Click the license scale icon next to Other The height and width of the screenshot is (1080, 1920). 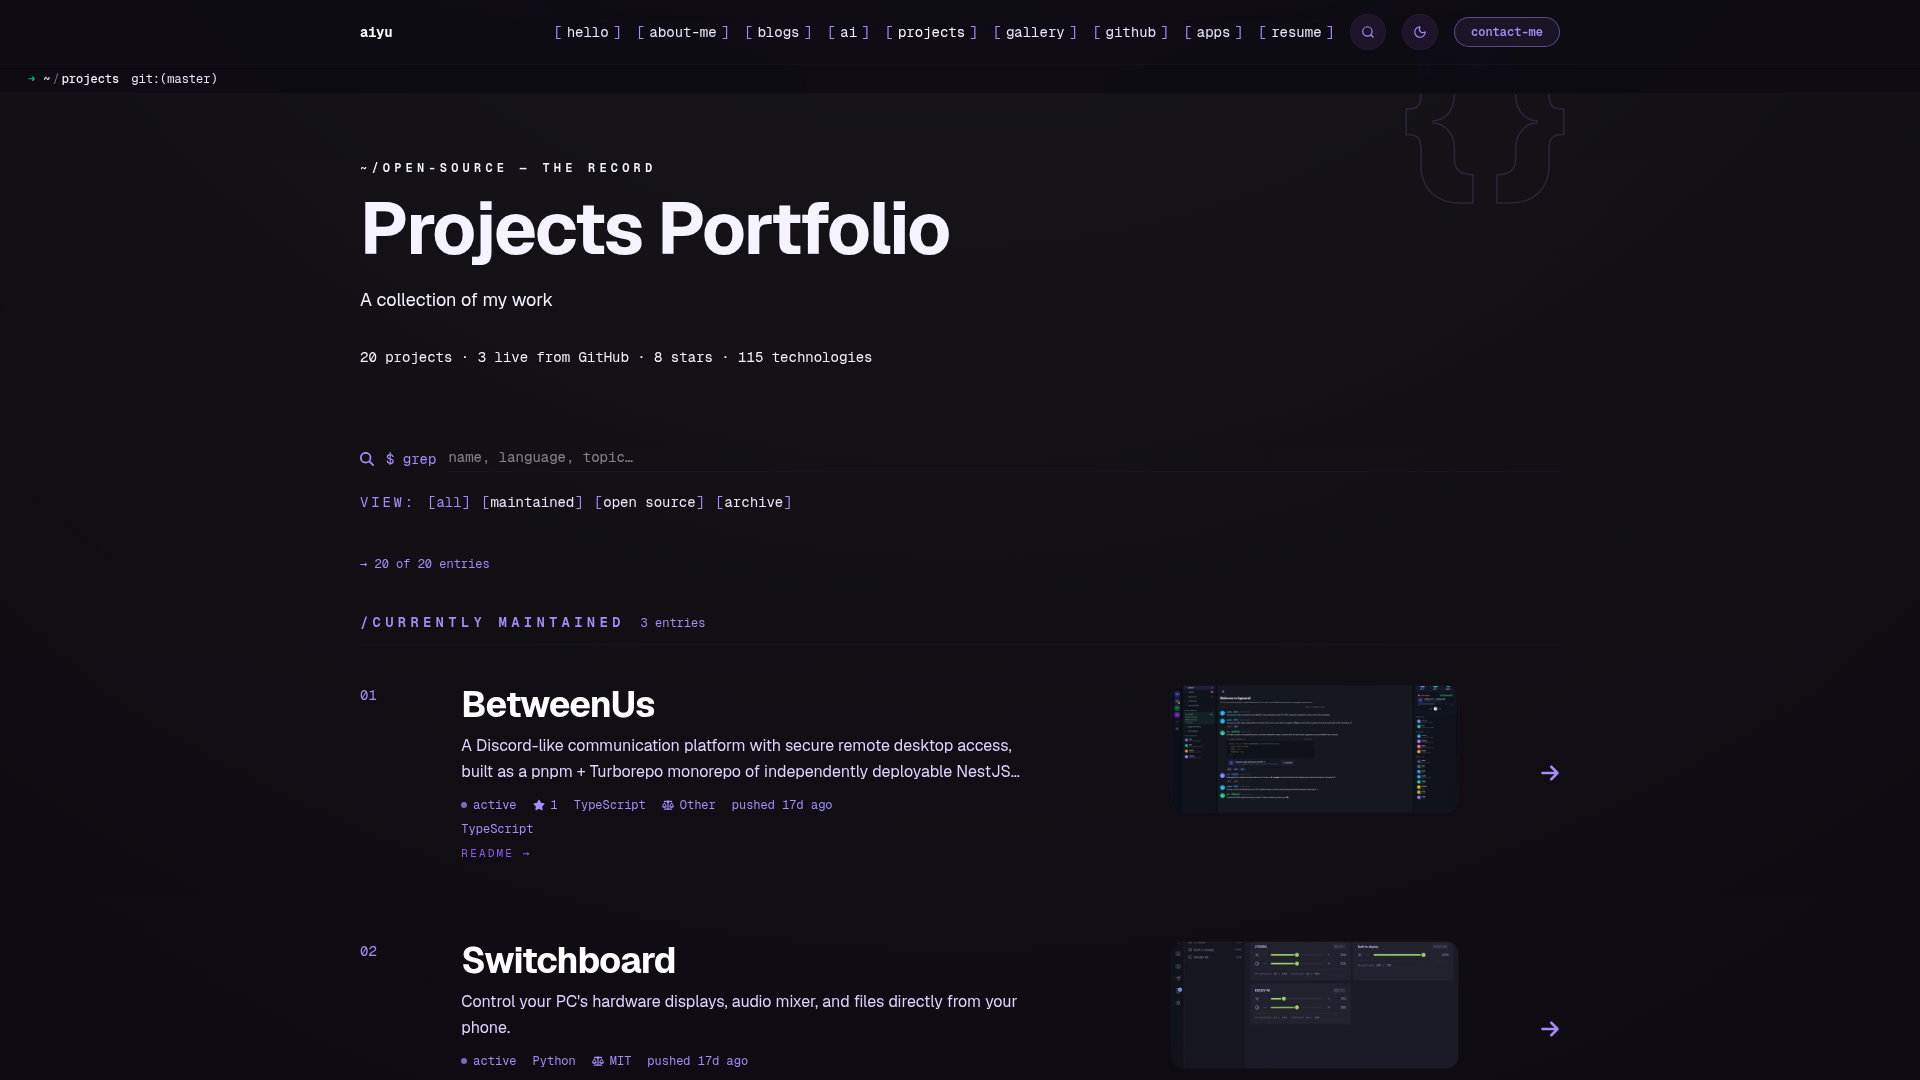[668, 805]
